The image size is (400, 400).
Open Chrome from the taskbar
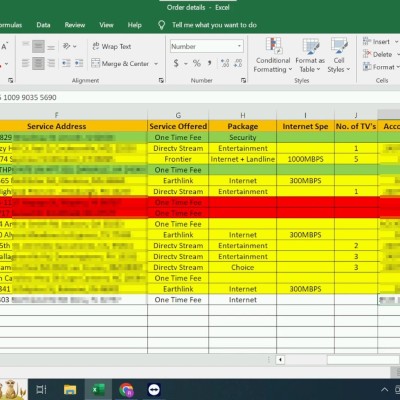(126, 389)
